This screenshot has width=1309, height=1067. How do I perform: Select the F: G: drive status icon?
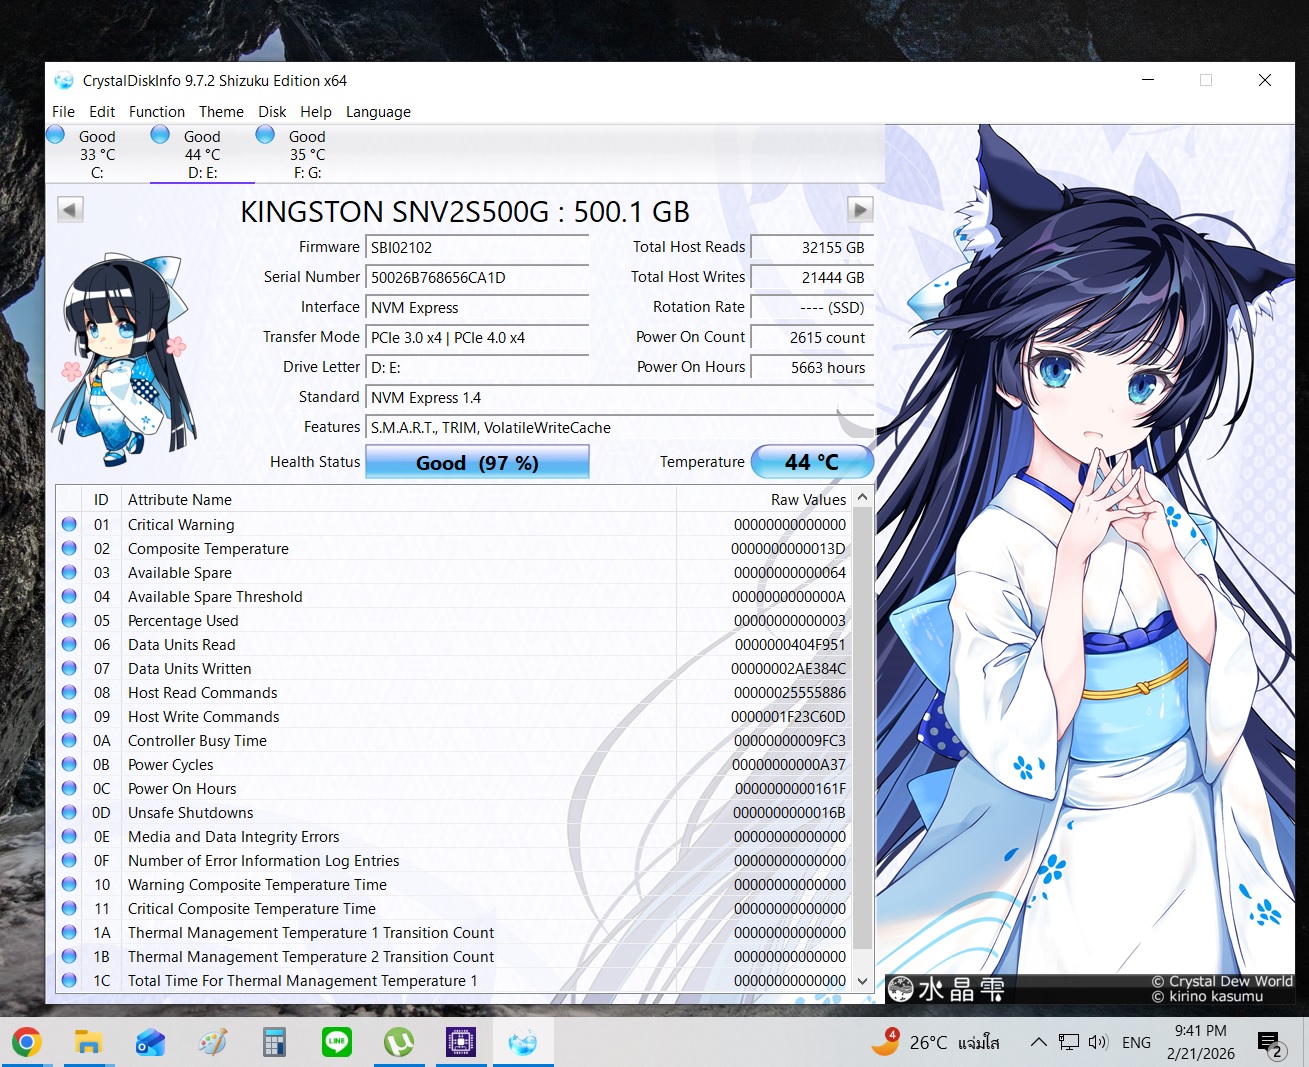[266, 135]
